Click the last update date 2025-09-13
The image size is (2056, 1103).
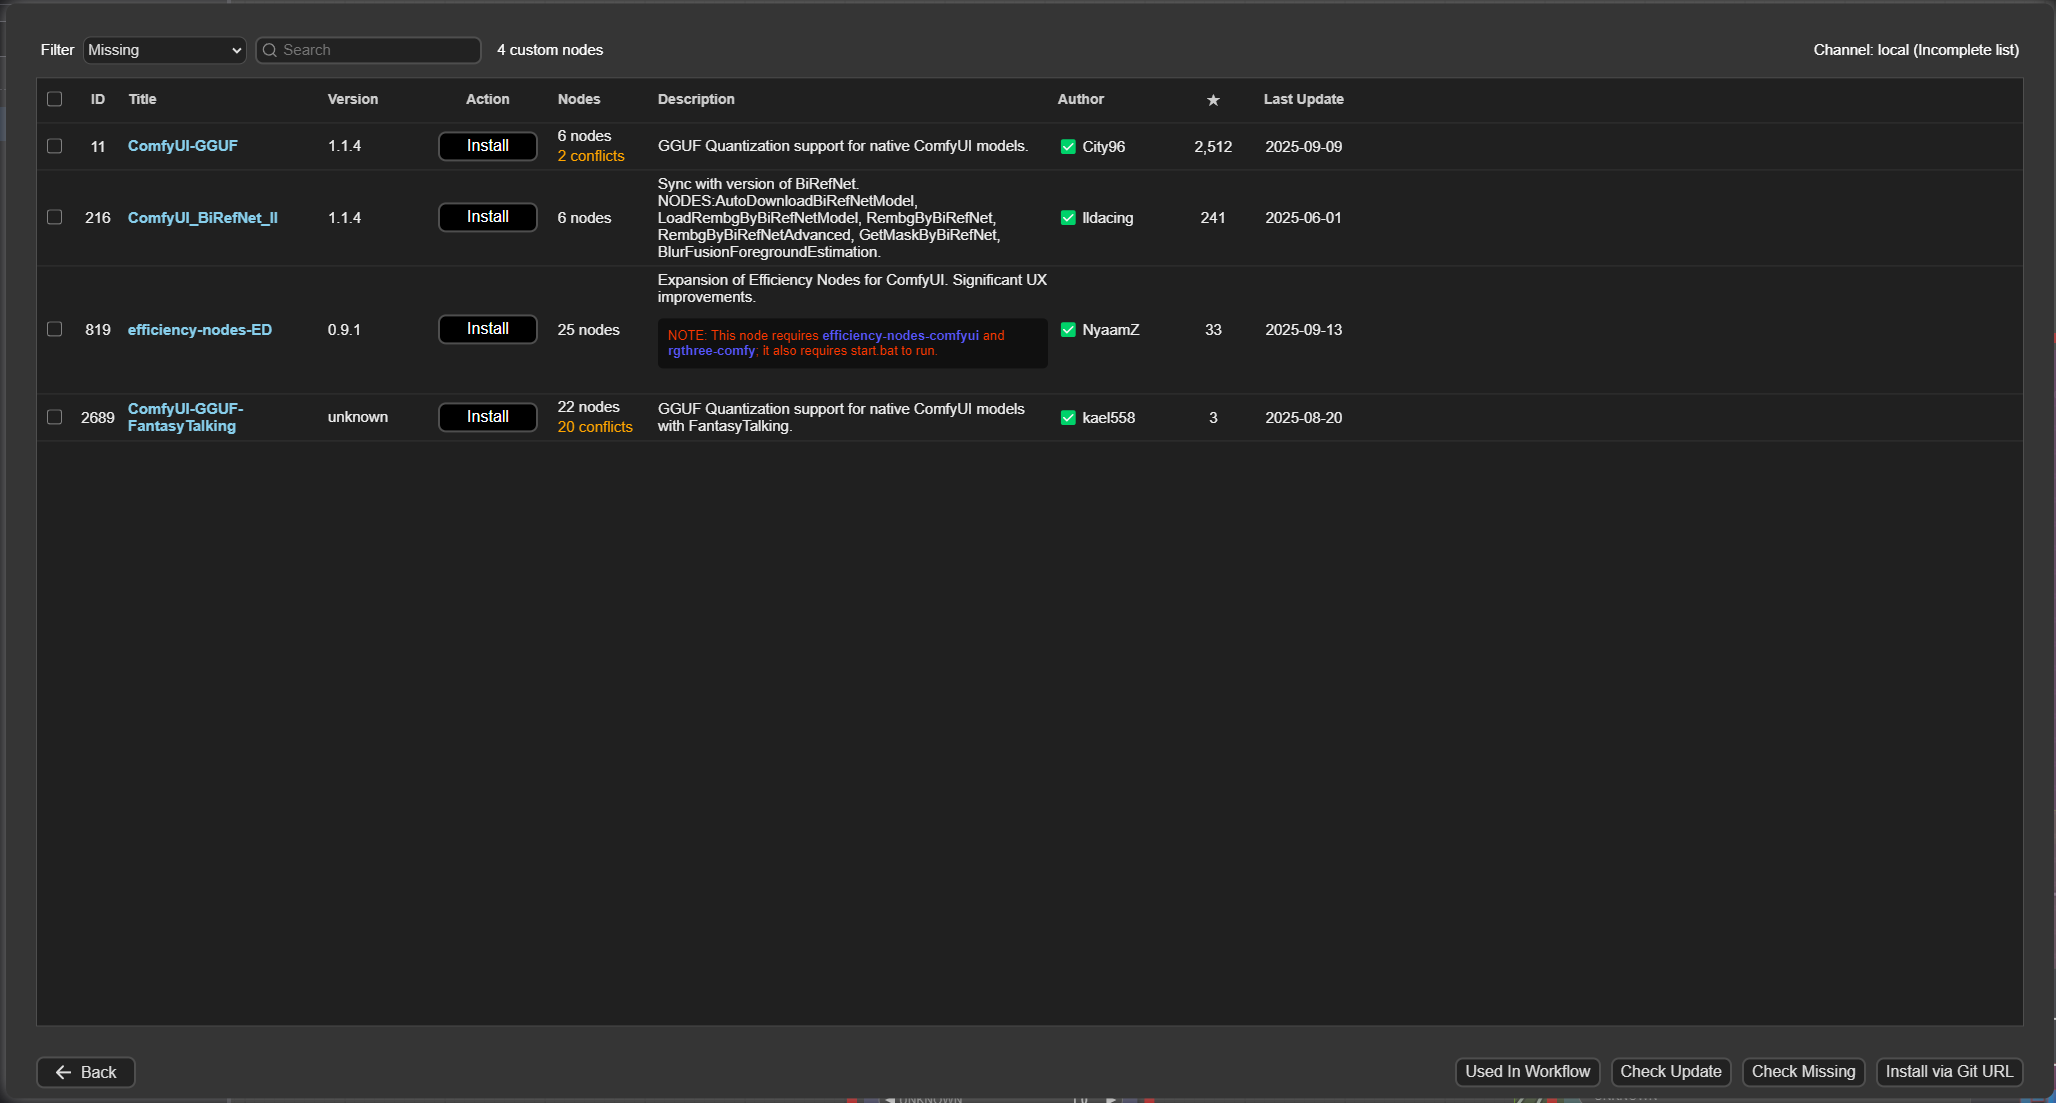[1304, 330]
